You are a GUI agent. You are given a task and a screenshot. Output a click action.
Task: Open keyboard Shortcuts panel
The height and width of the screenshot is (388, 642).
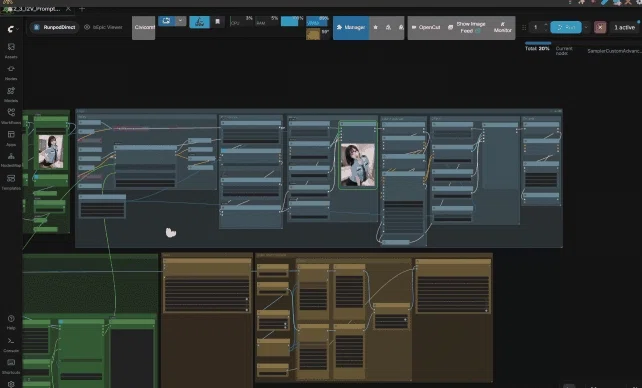11,366
